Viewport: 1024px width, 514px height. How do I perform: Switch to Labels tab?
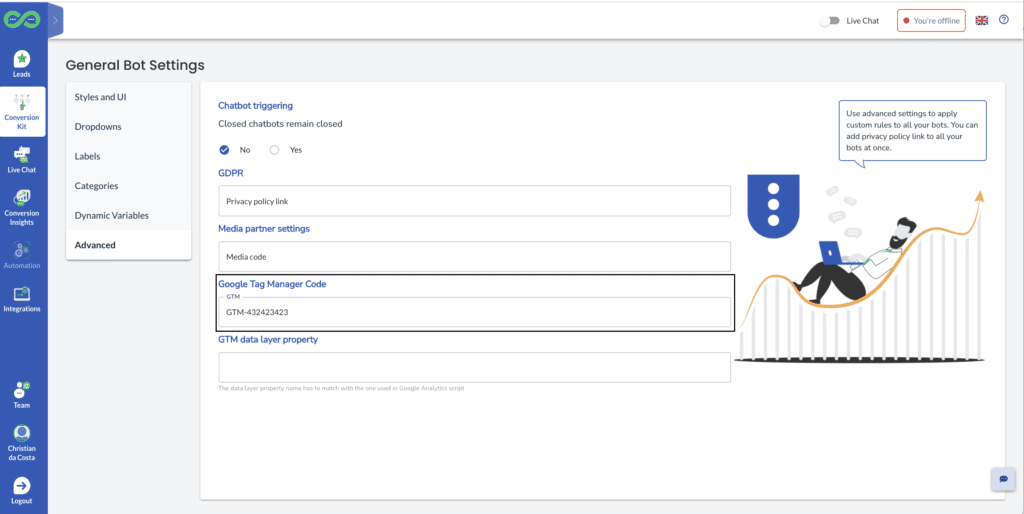pyautogui.click(x=129, y=156)
